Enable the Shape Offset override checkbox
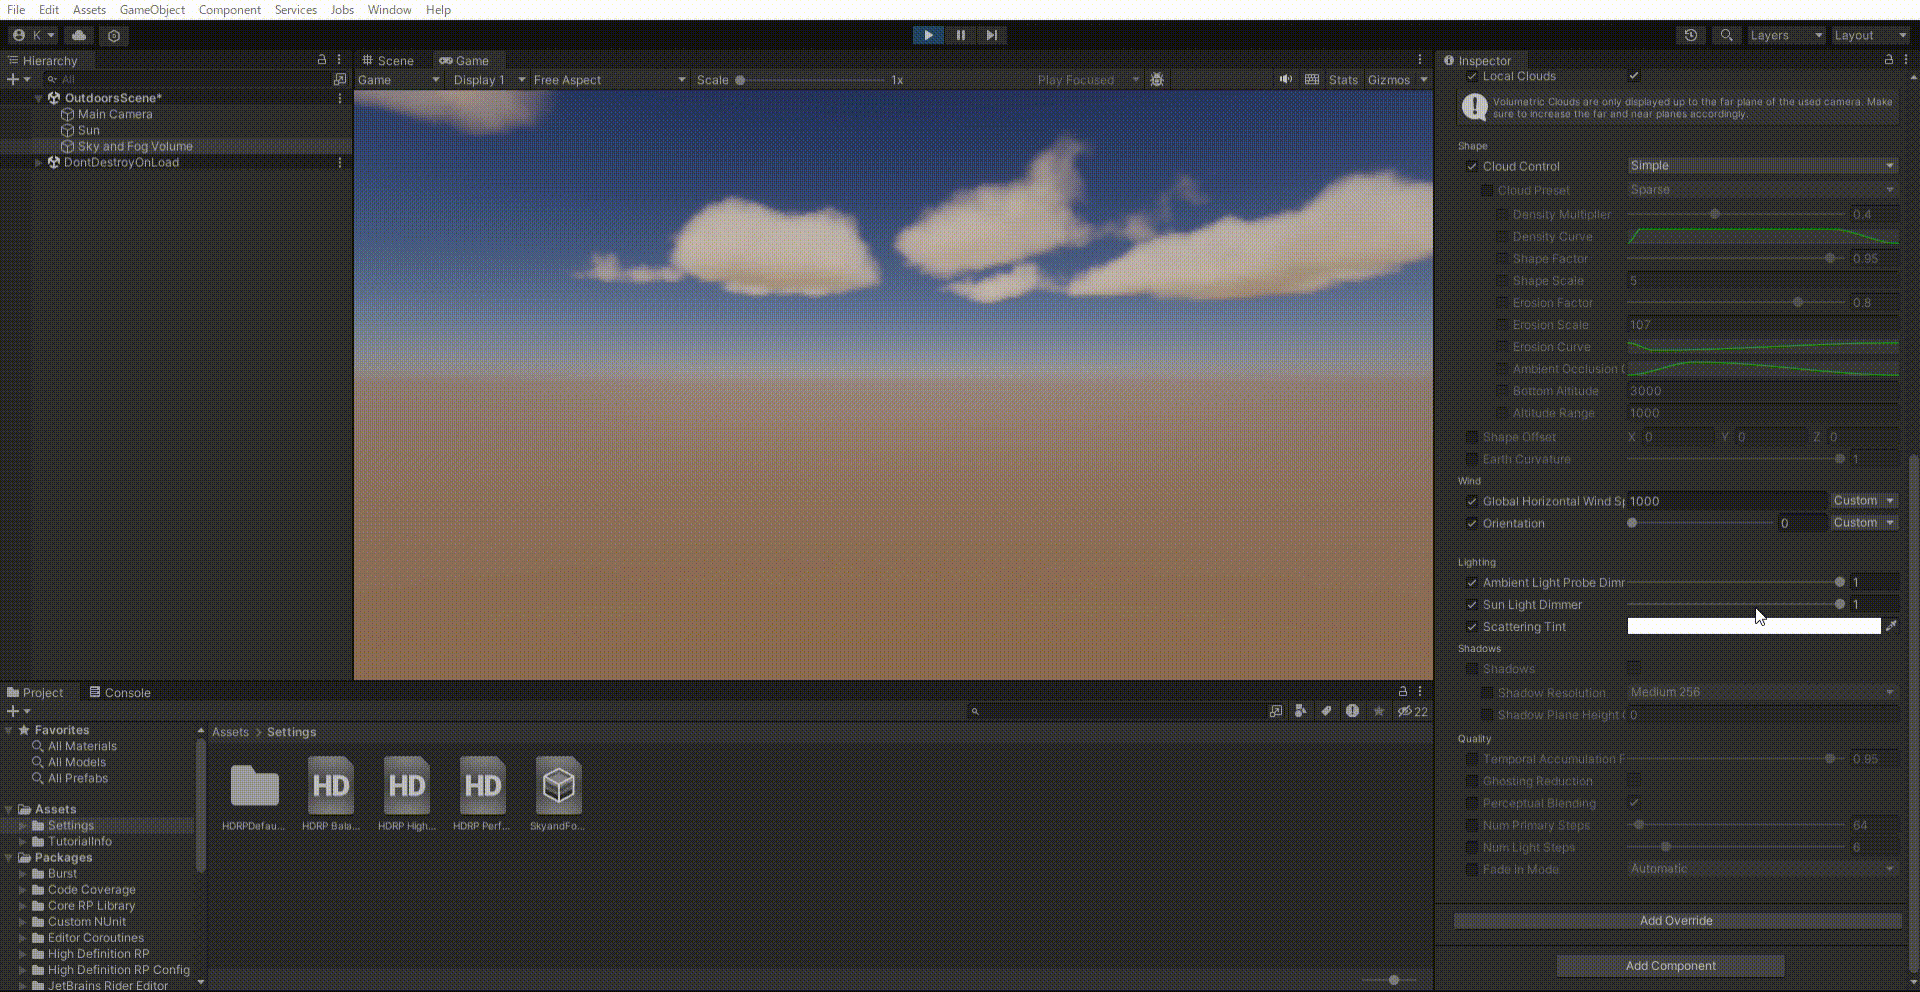 (x=1471, y=437)
